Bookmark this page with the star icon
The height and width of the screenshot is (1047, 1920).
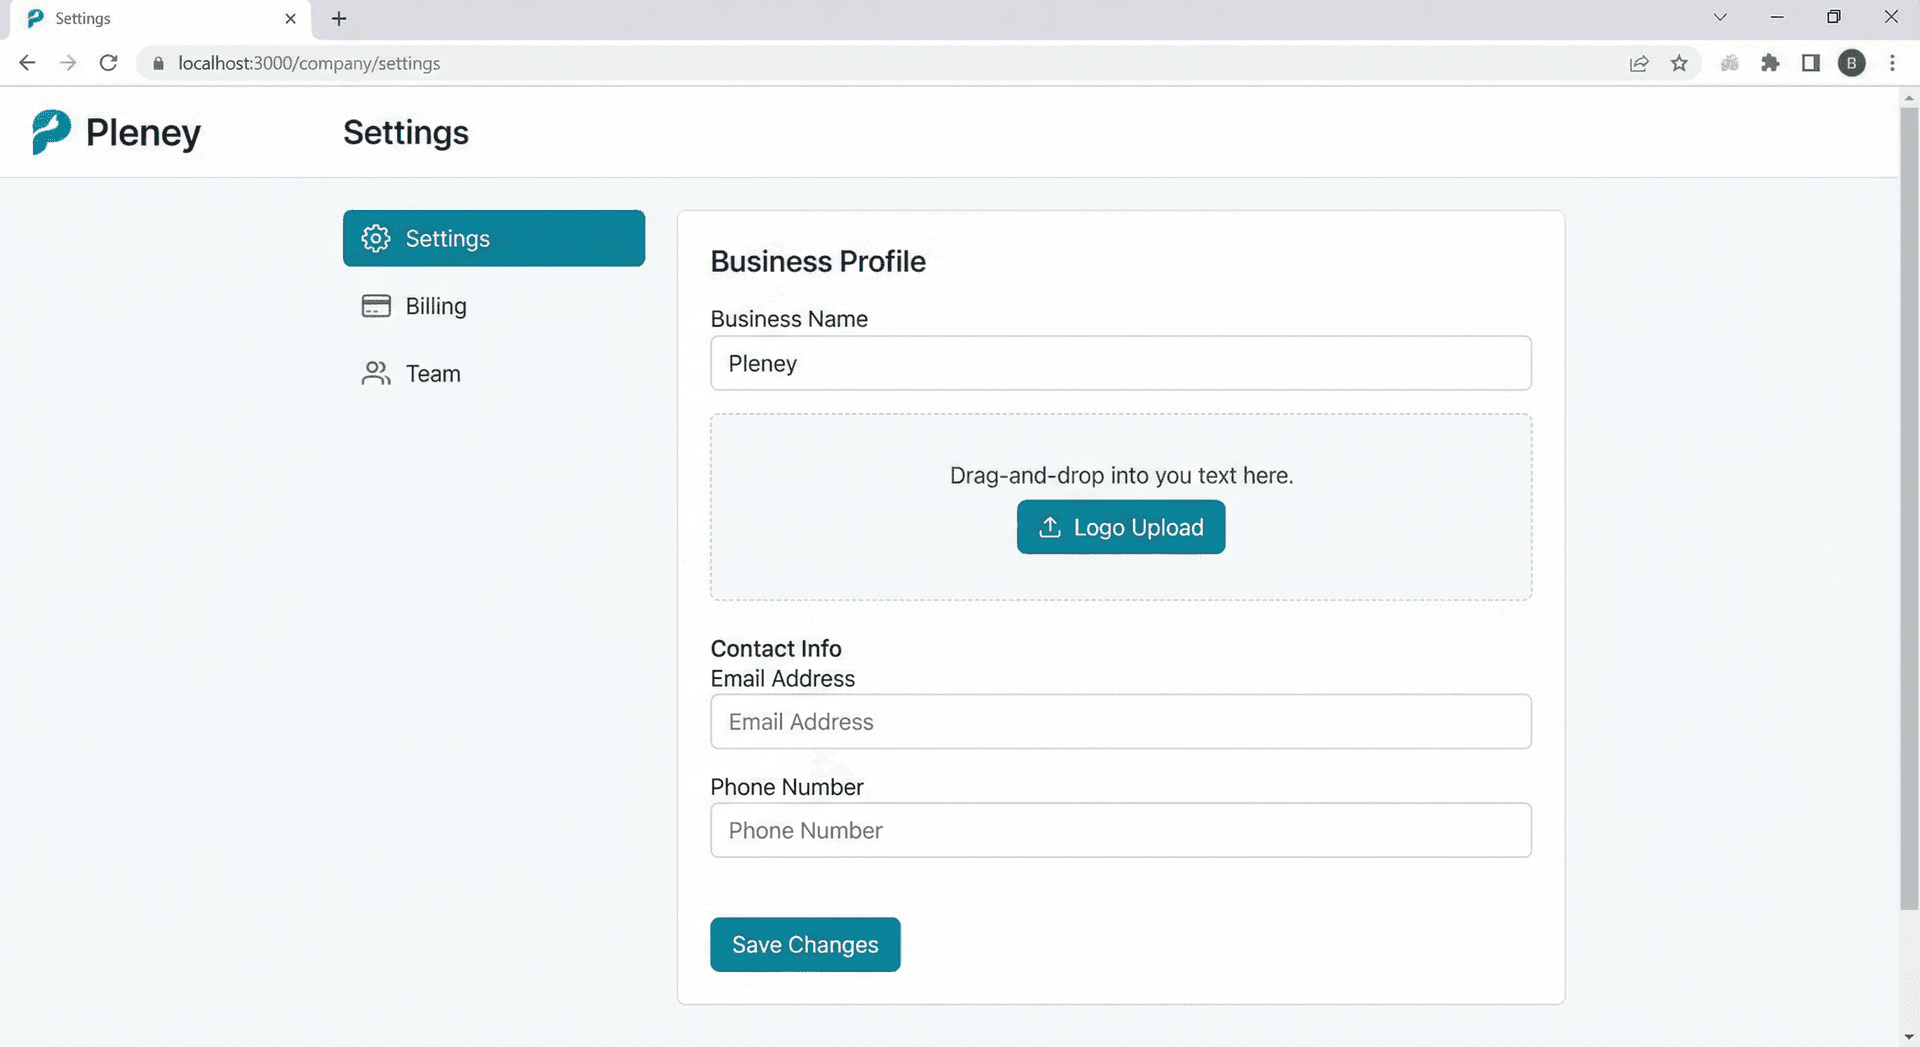click(x=1679, y=63)
